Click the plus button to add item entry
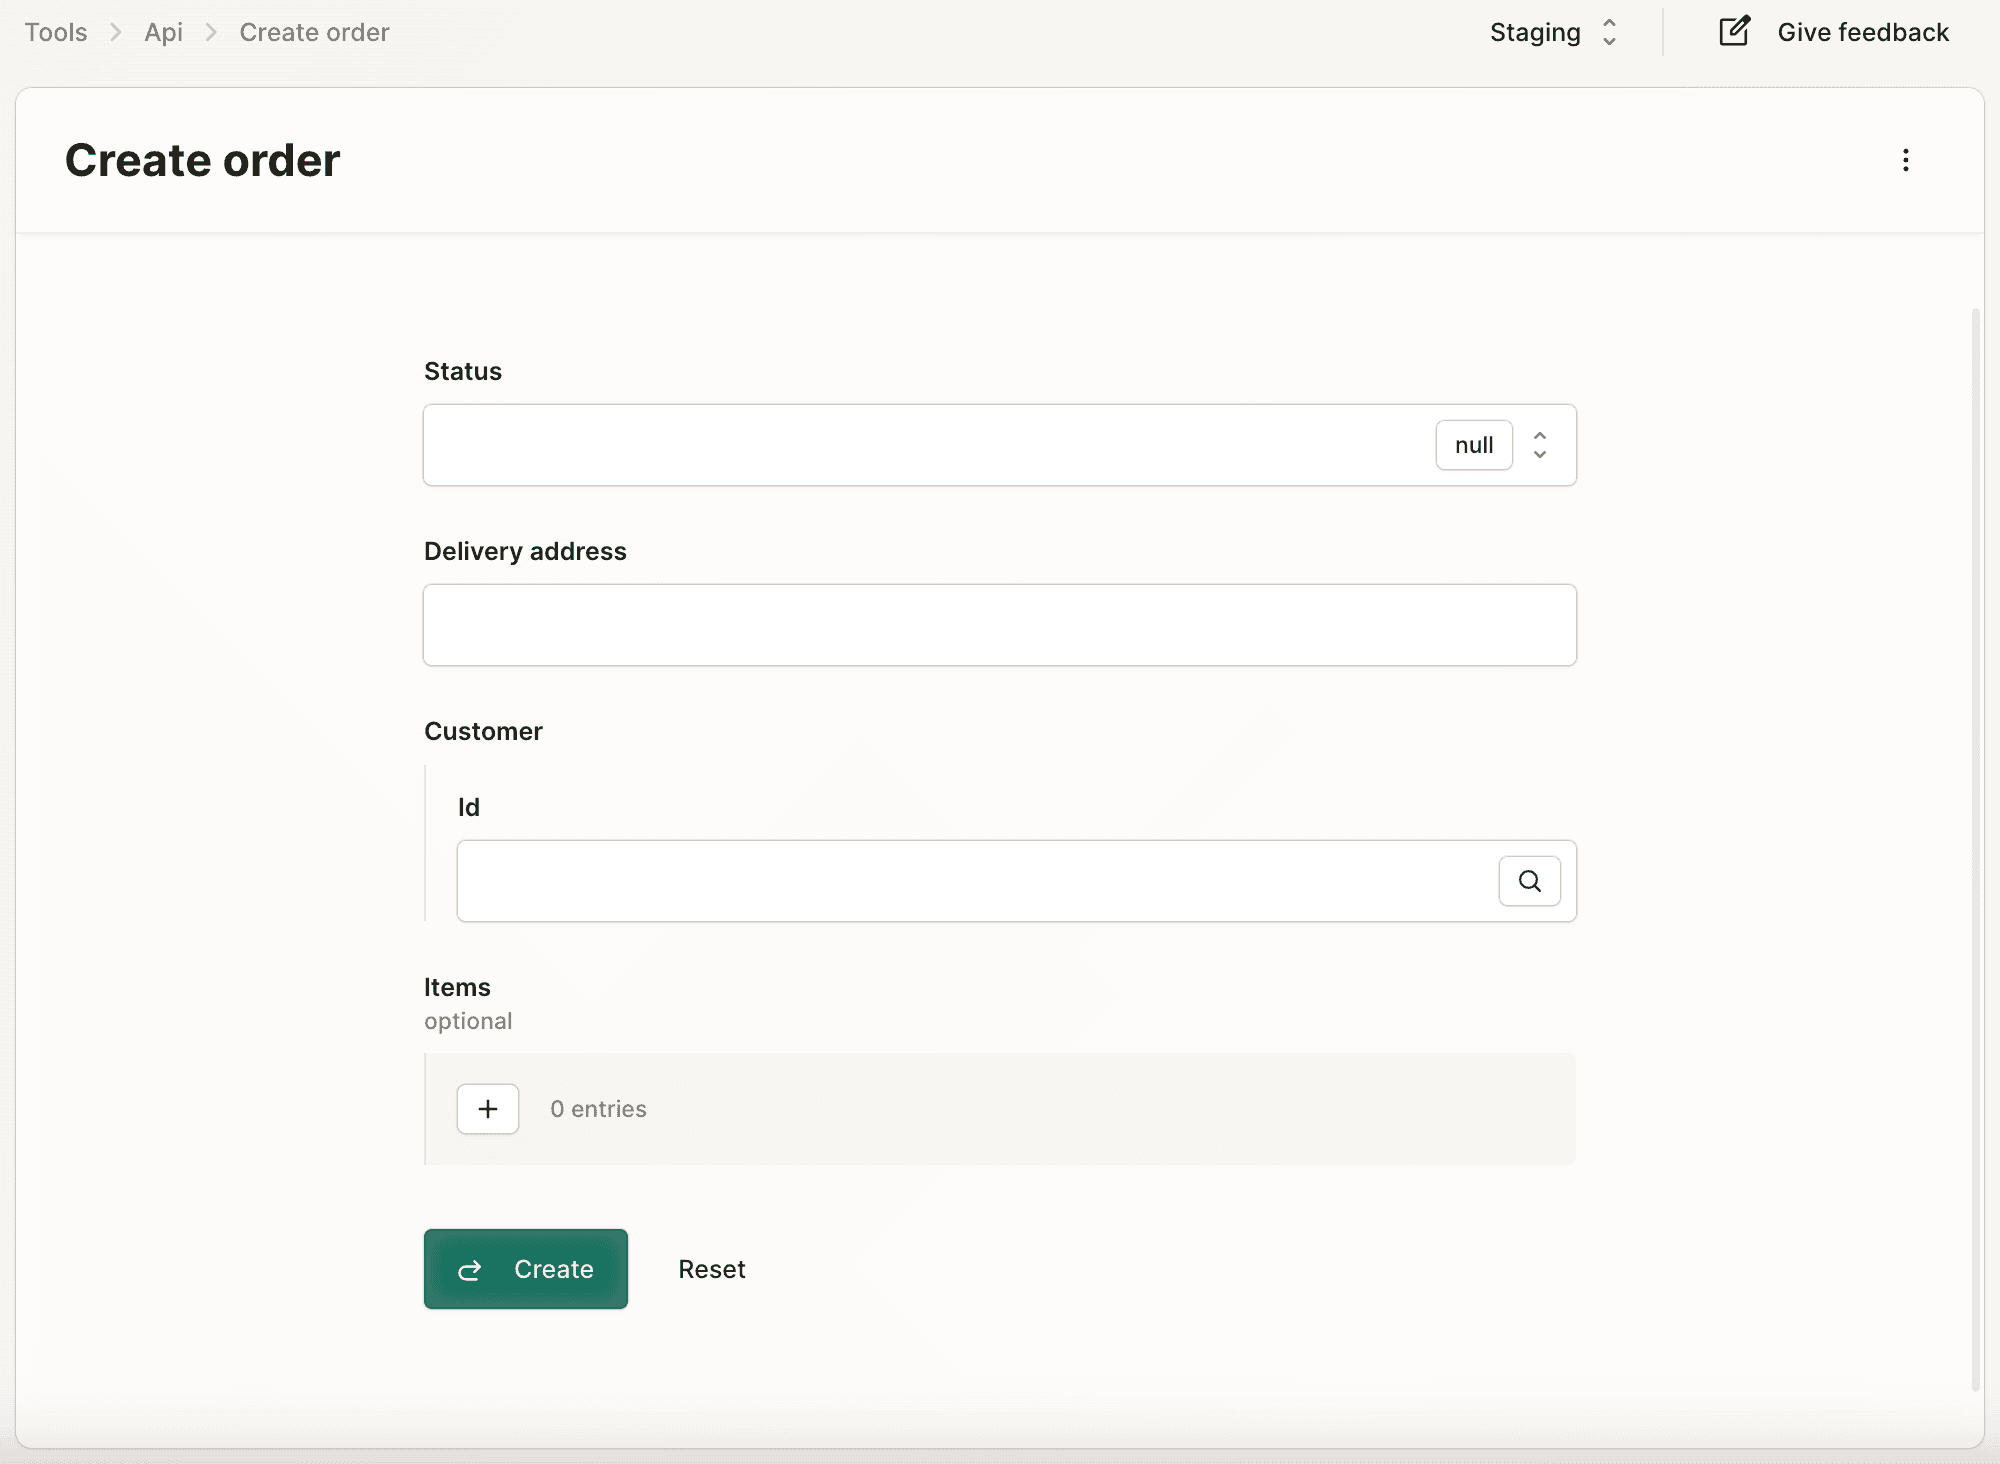 486,1108
